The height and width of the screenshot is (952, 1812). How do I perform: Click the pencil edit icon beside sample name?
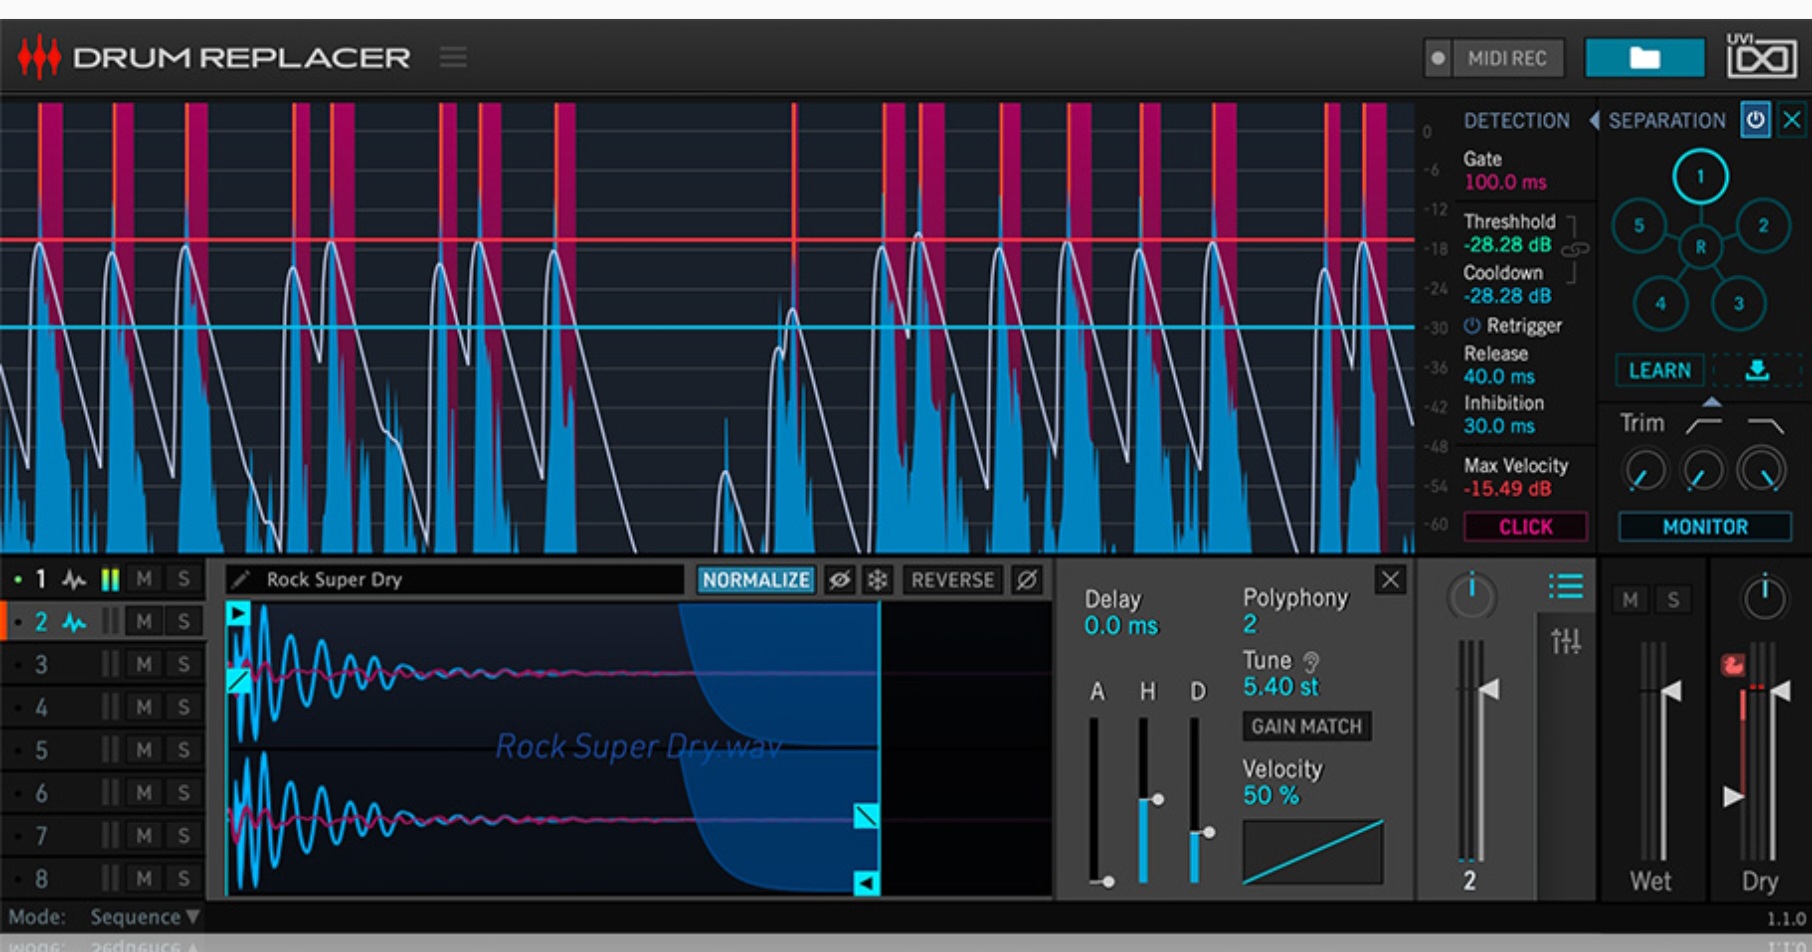(240, 579)
